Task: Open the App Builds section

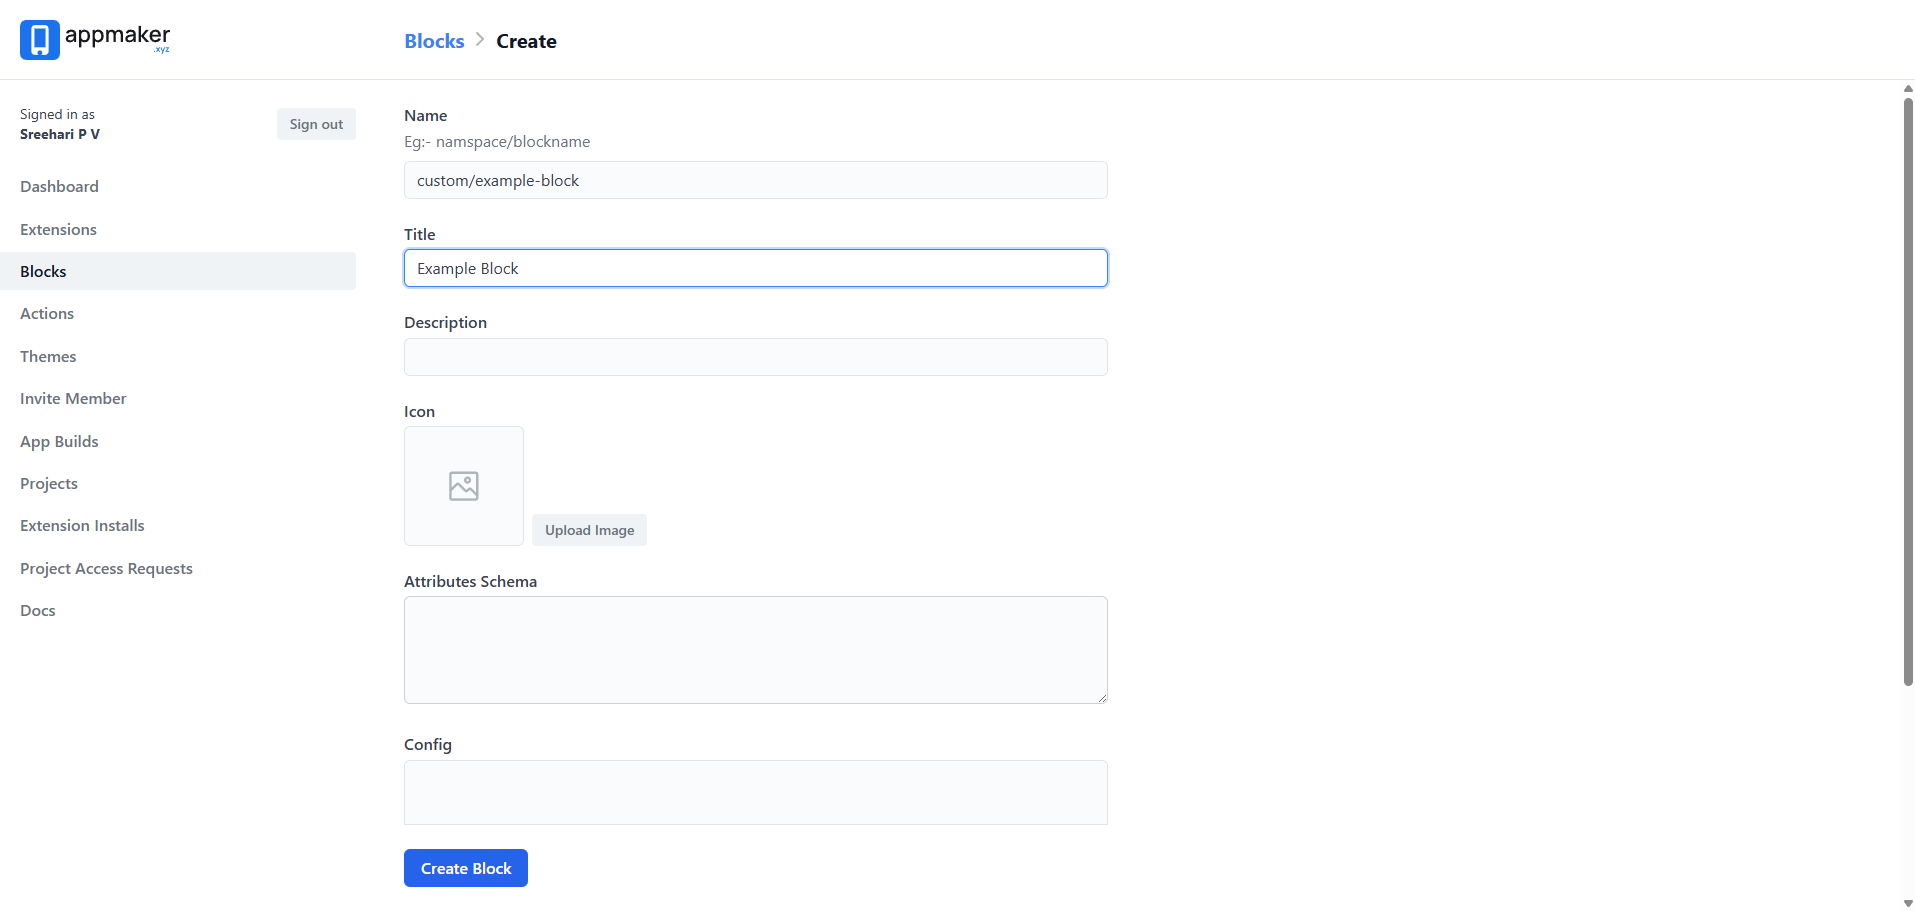Action: coord(58,441)
